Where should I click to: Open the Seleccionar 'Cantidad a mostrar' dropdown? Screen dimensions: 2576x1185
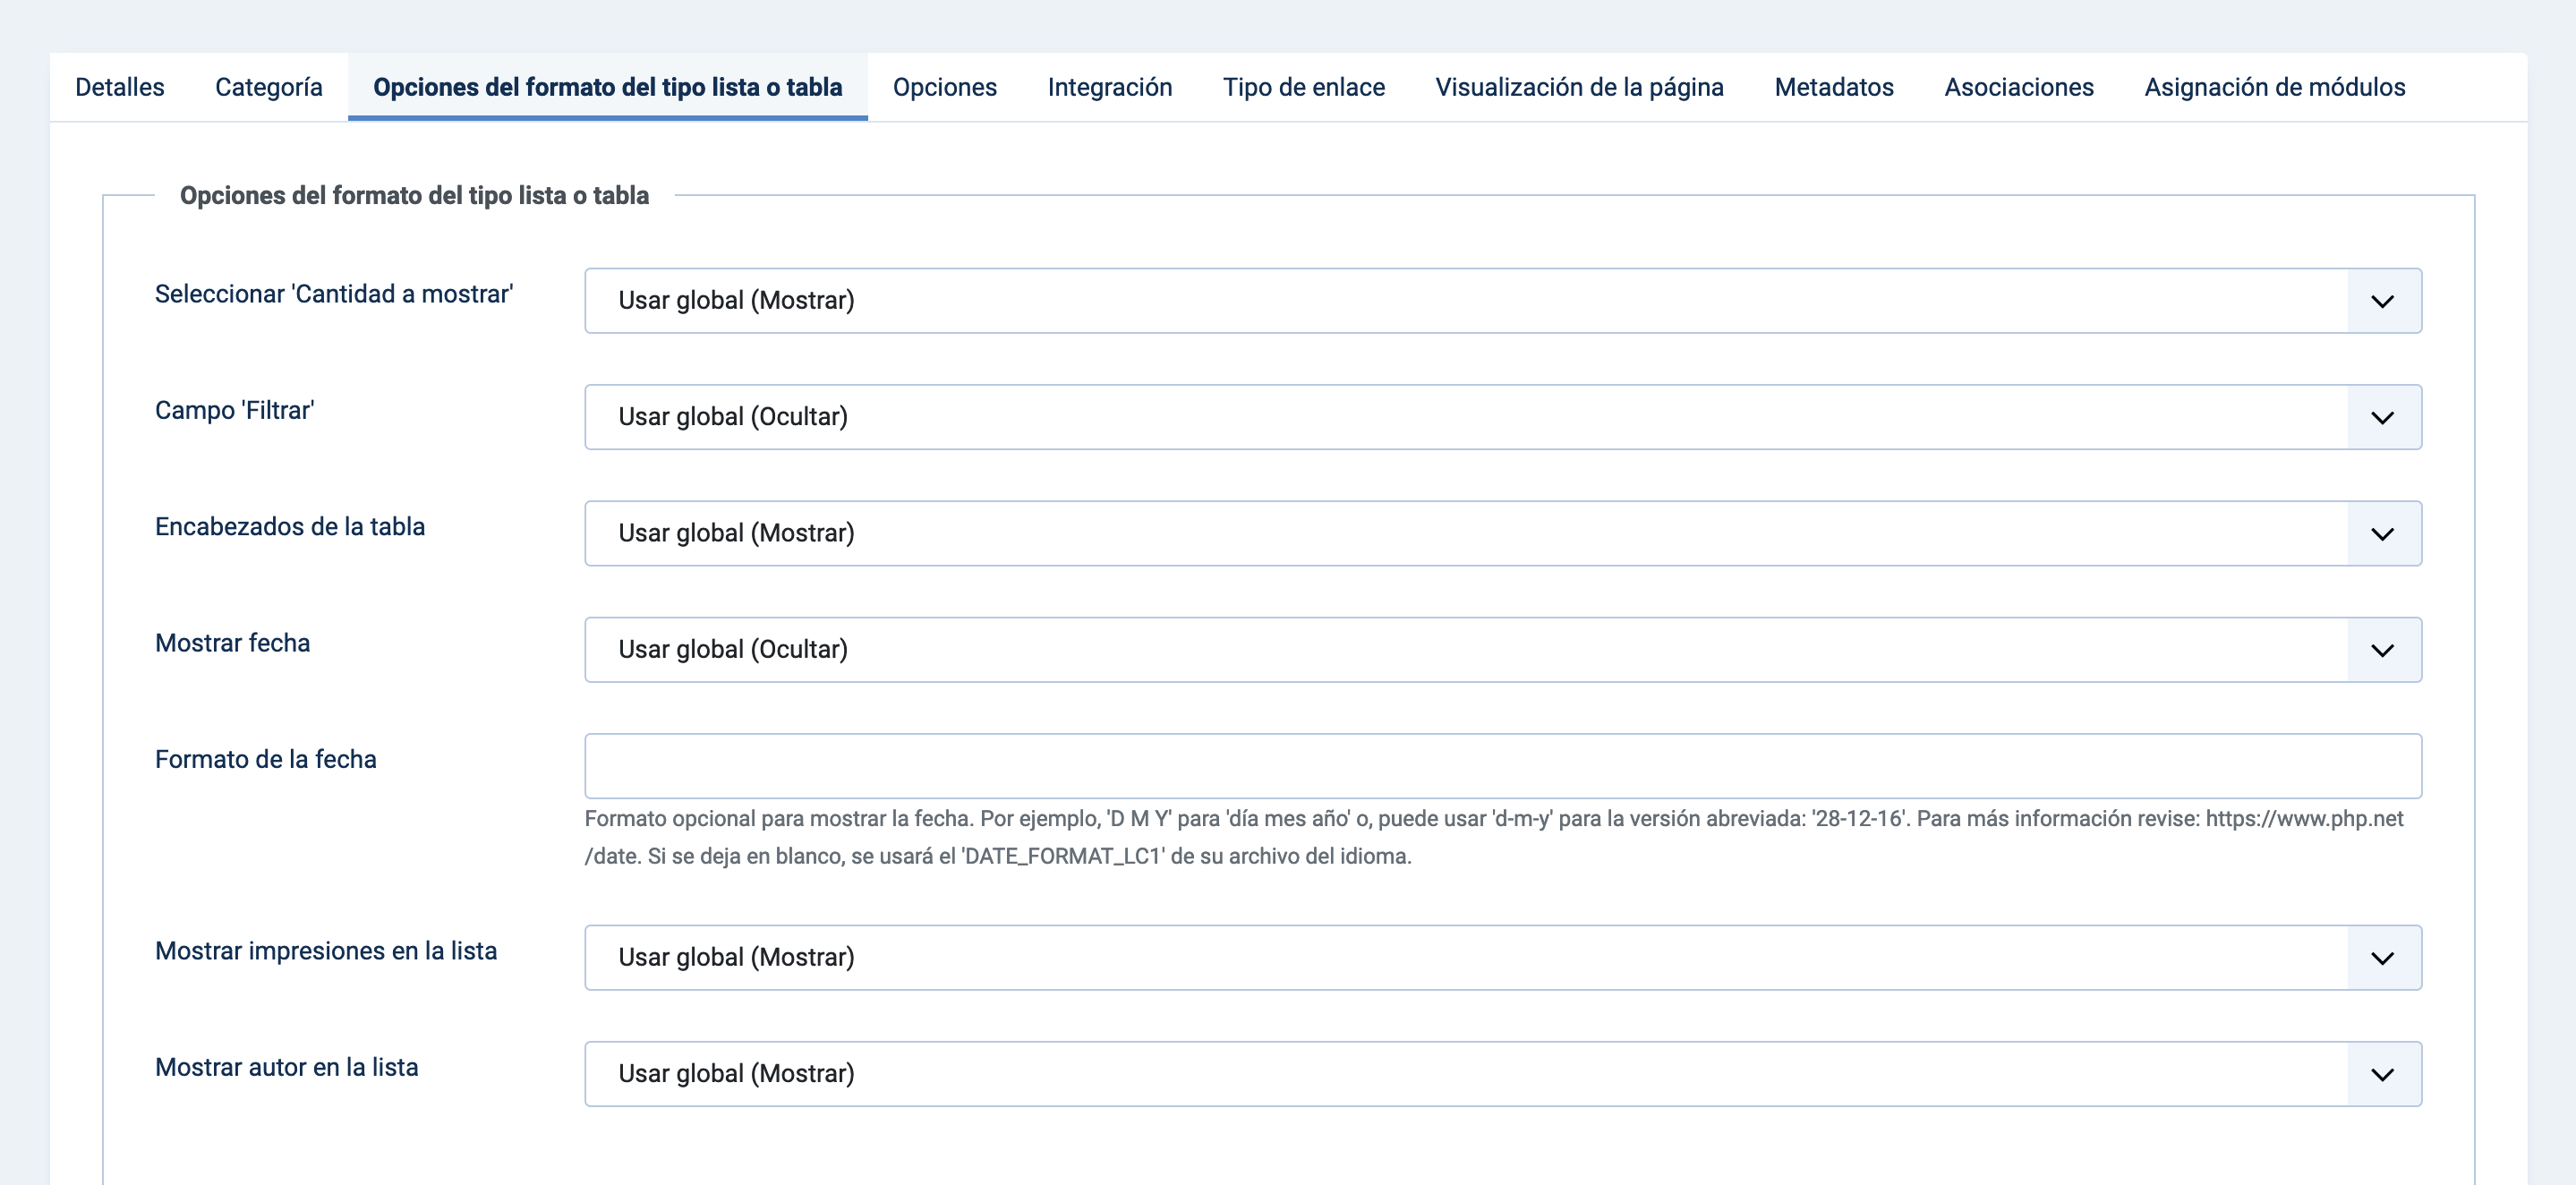[1503, 301]
